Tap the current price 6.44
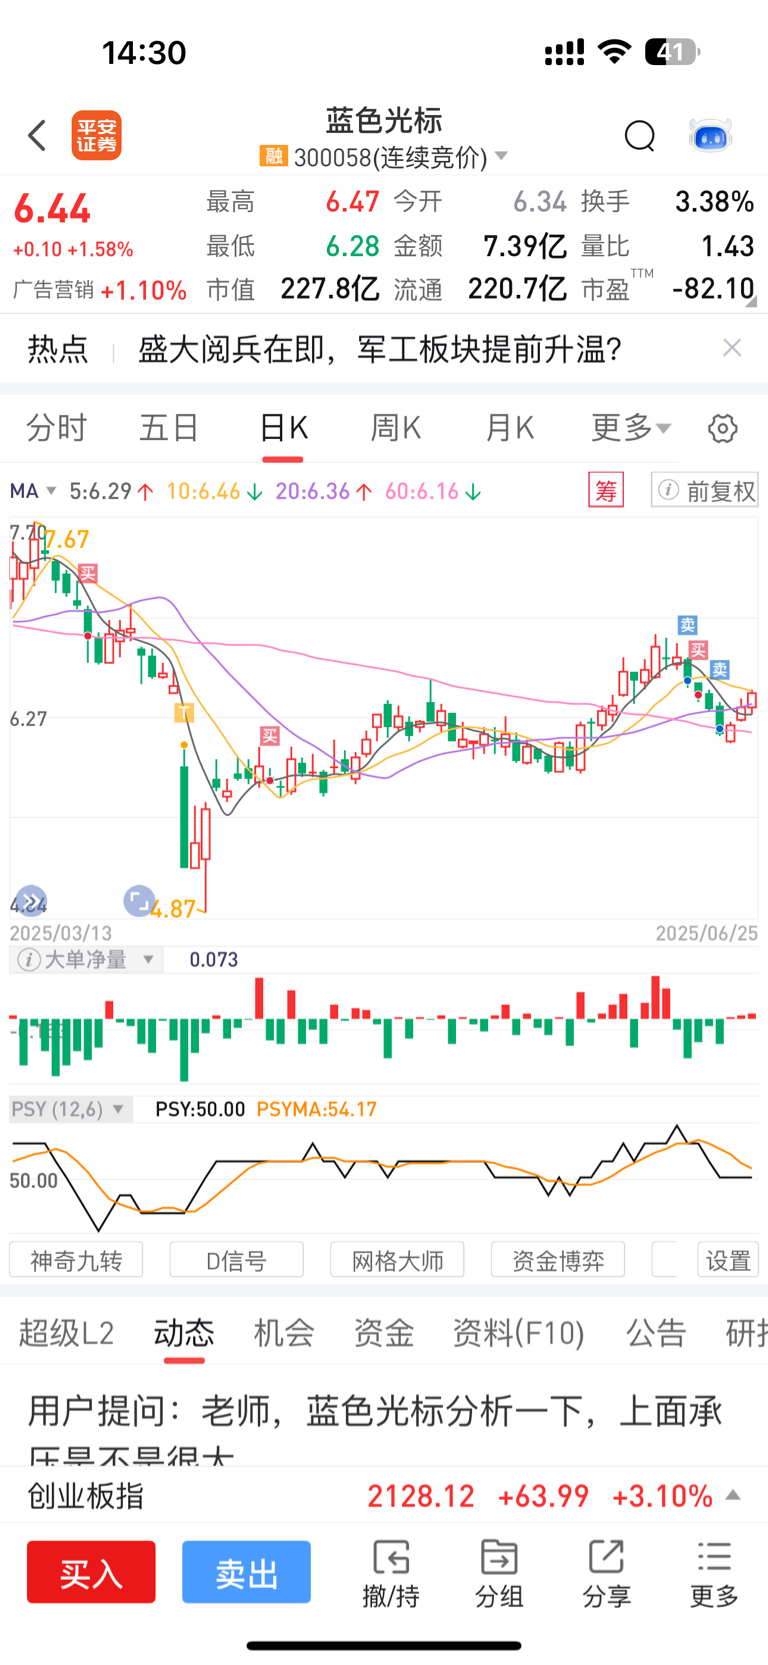 pyautogui.click(x=52, y=209)
